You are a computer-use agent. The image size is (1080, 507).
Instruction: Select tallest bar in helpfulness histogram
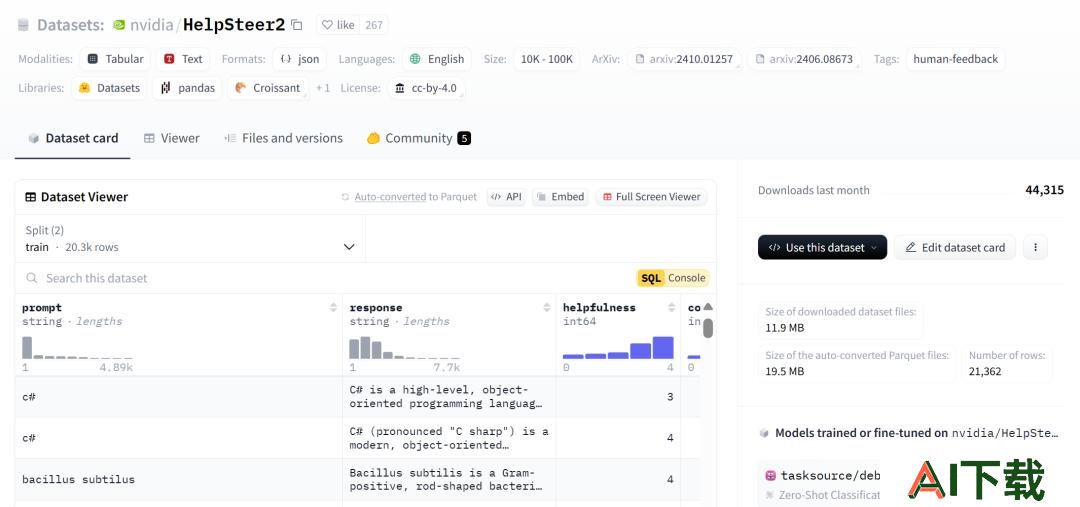click(x=663, y=348)
